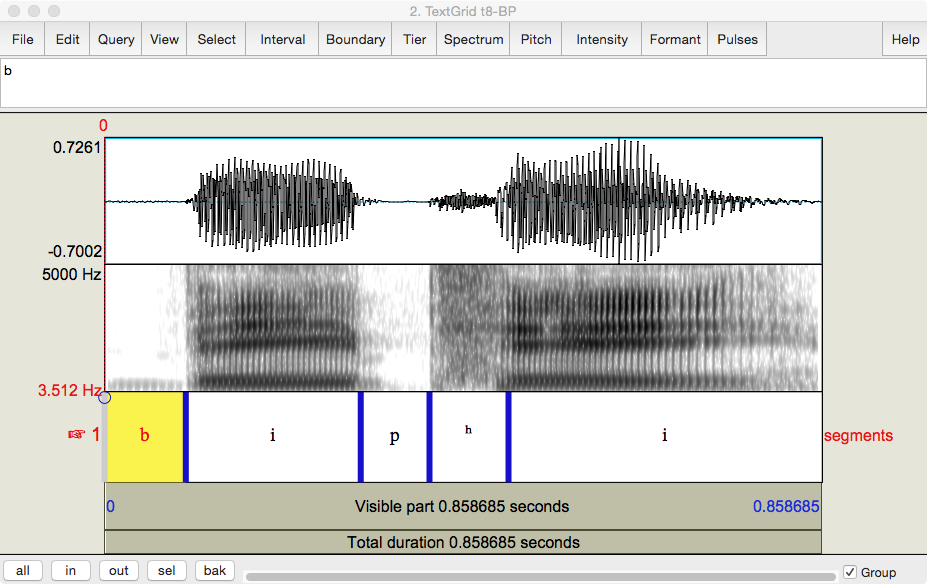Click the red 'segments' tier name

tap(858, 436)
